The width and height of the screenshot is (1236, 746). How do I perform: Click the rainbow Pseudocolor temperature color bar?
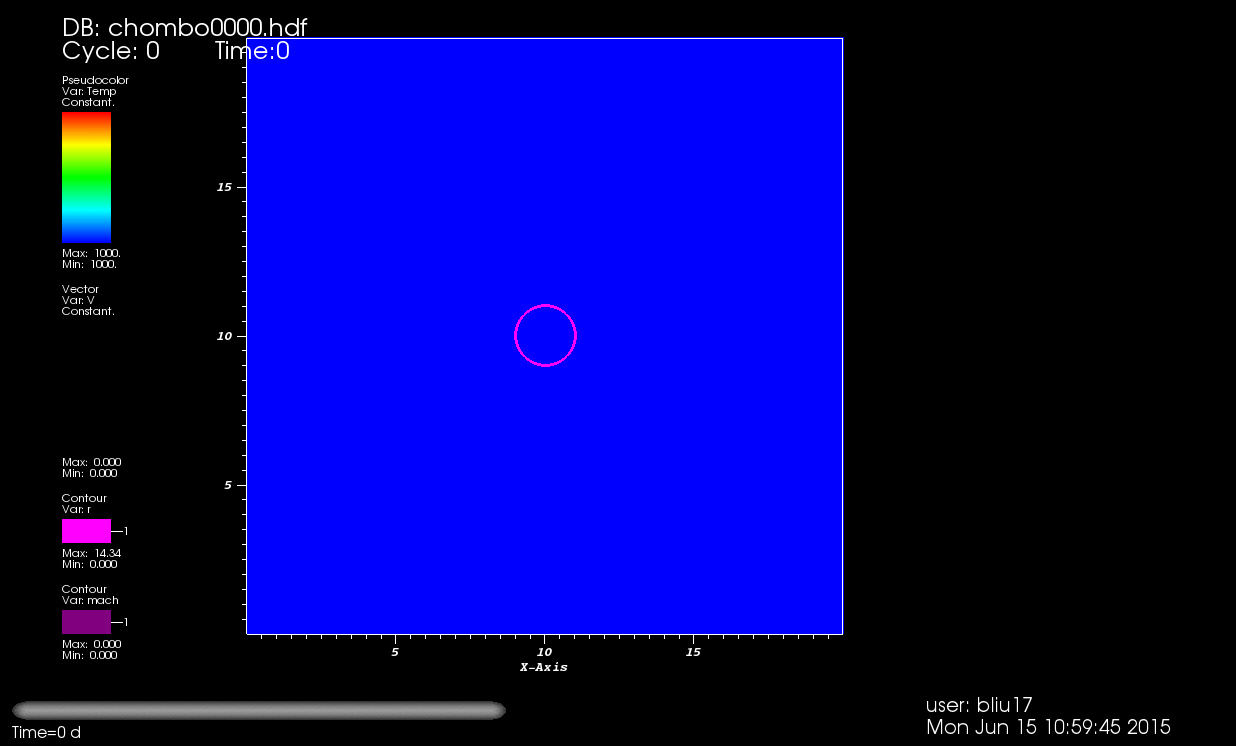click(x=86, y=177)
